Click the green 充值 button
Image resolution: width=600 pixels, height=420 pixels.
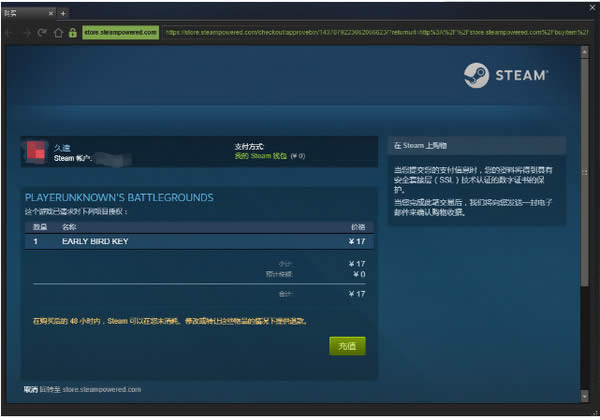click(x=347, y=346)
